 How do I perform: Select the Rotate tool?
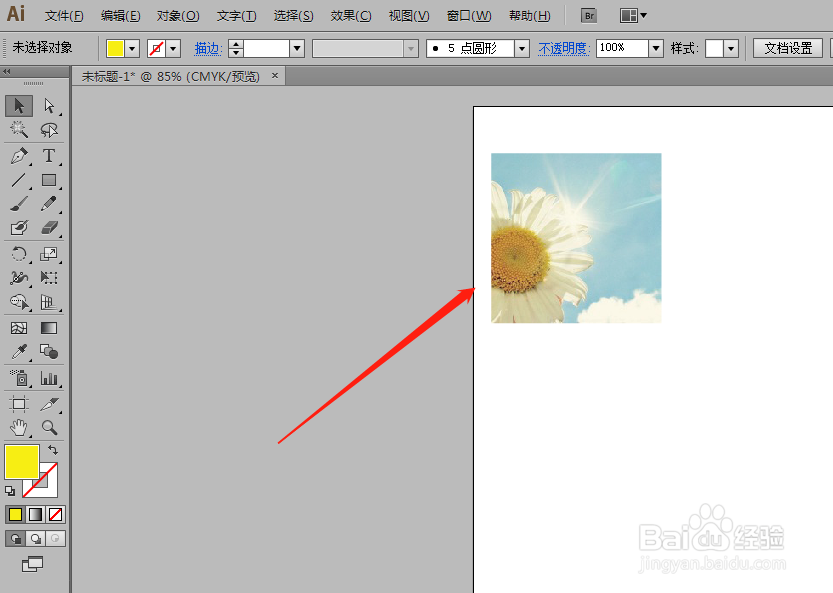tap(19, 254)
